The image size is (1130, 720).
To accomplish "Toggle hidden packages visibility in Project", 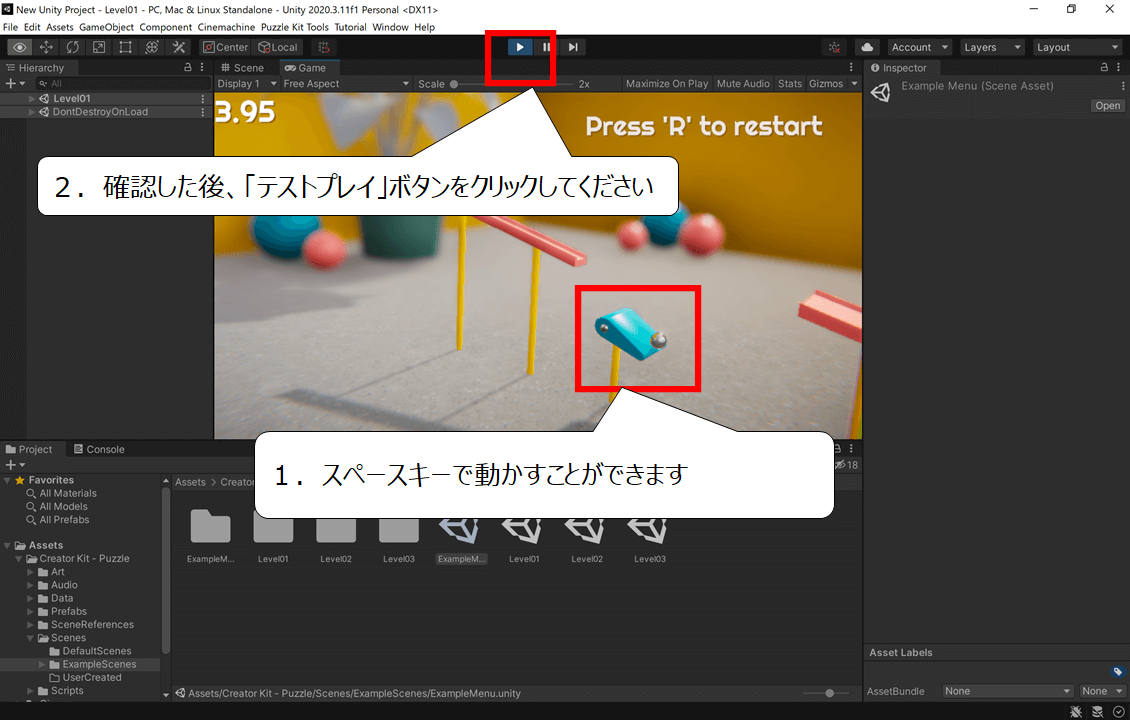I will pyautogui.click(x=846, y=465).
